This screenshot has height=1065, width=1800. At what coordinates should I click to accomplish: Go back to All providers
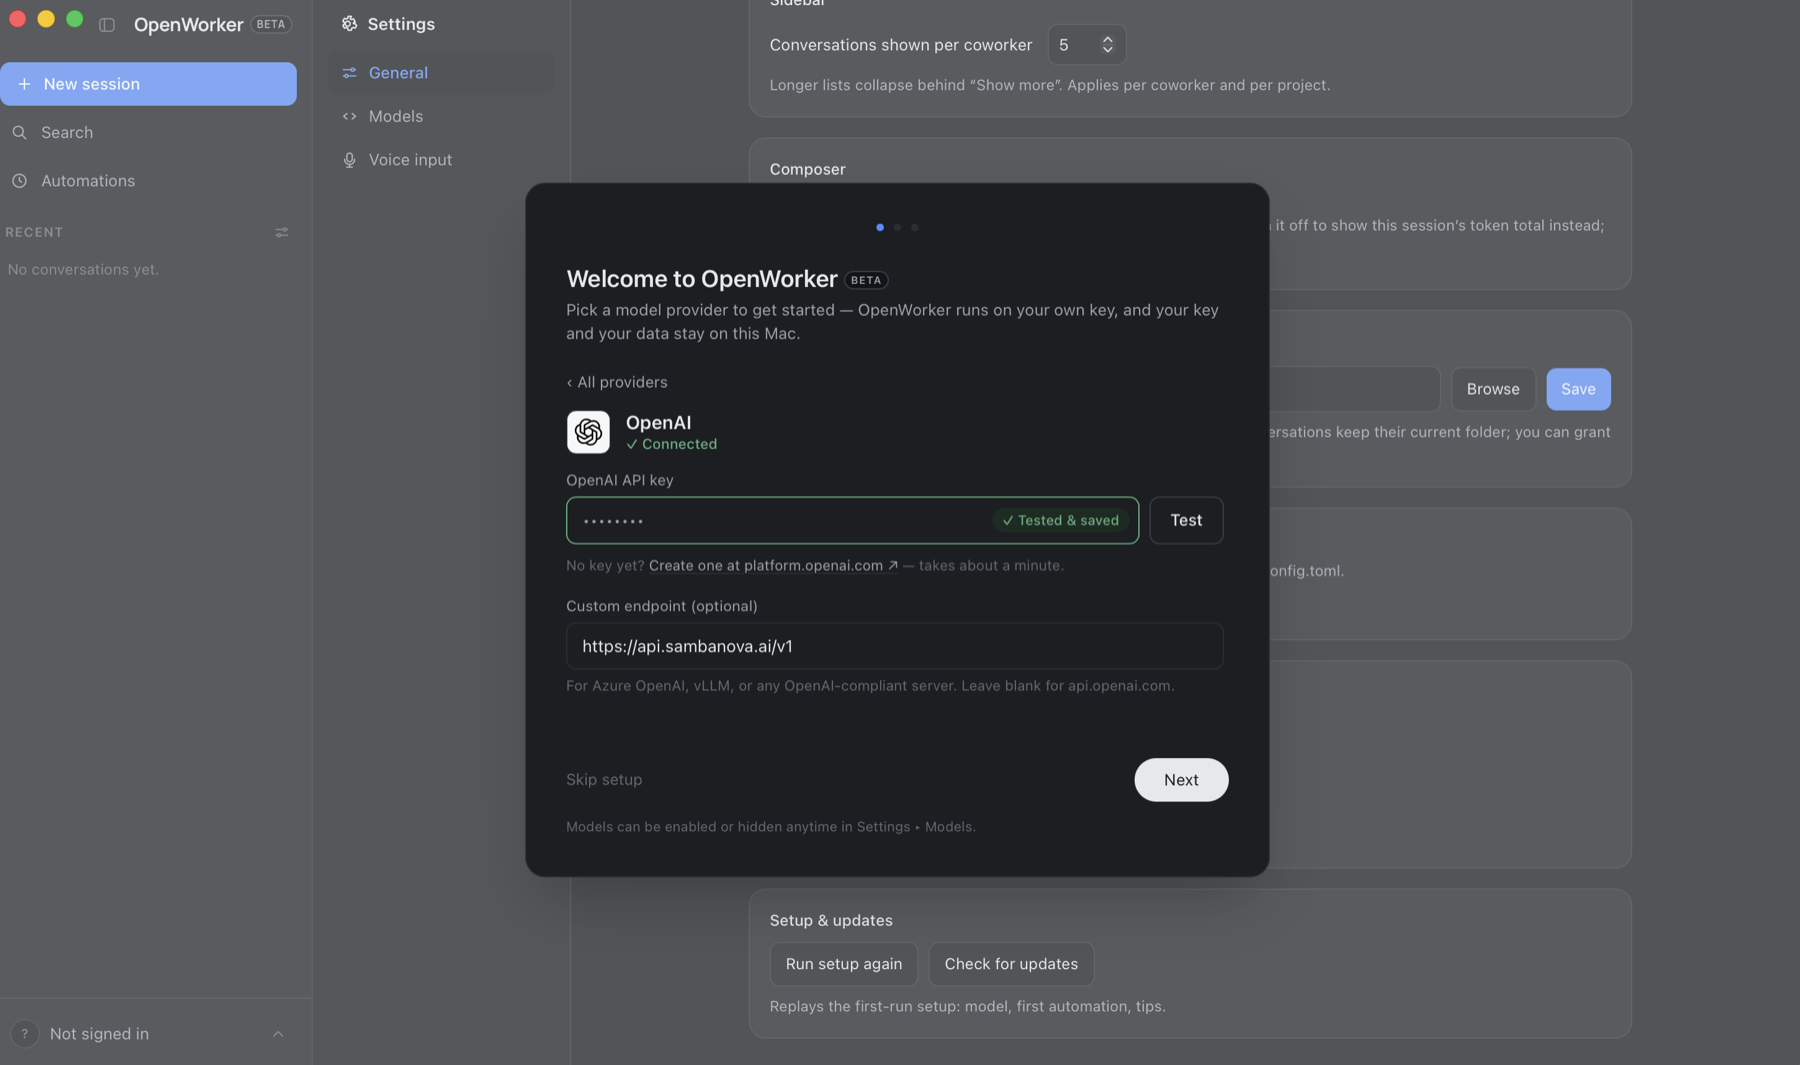(617, 382)
